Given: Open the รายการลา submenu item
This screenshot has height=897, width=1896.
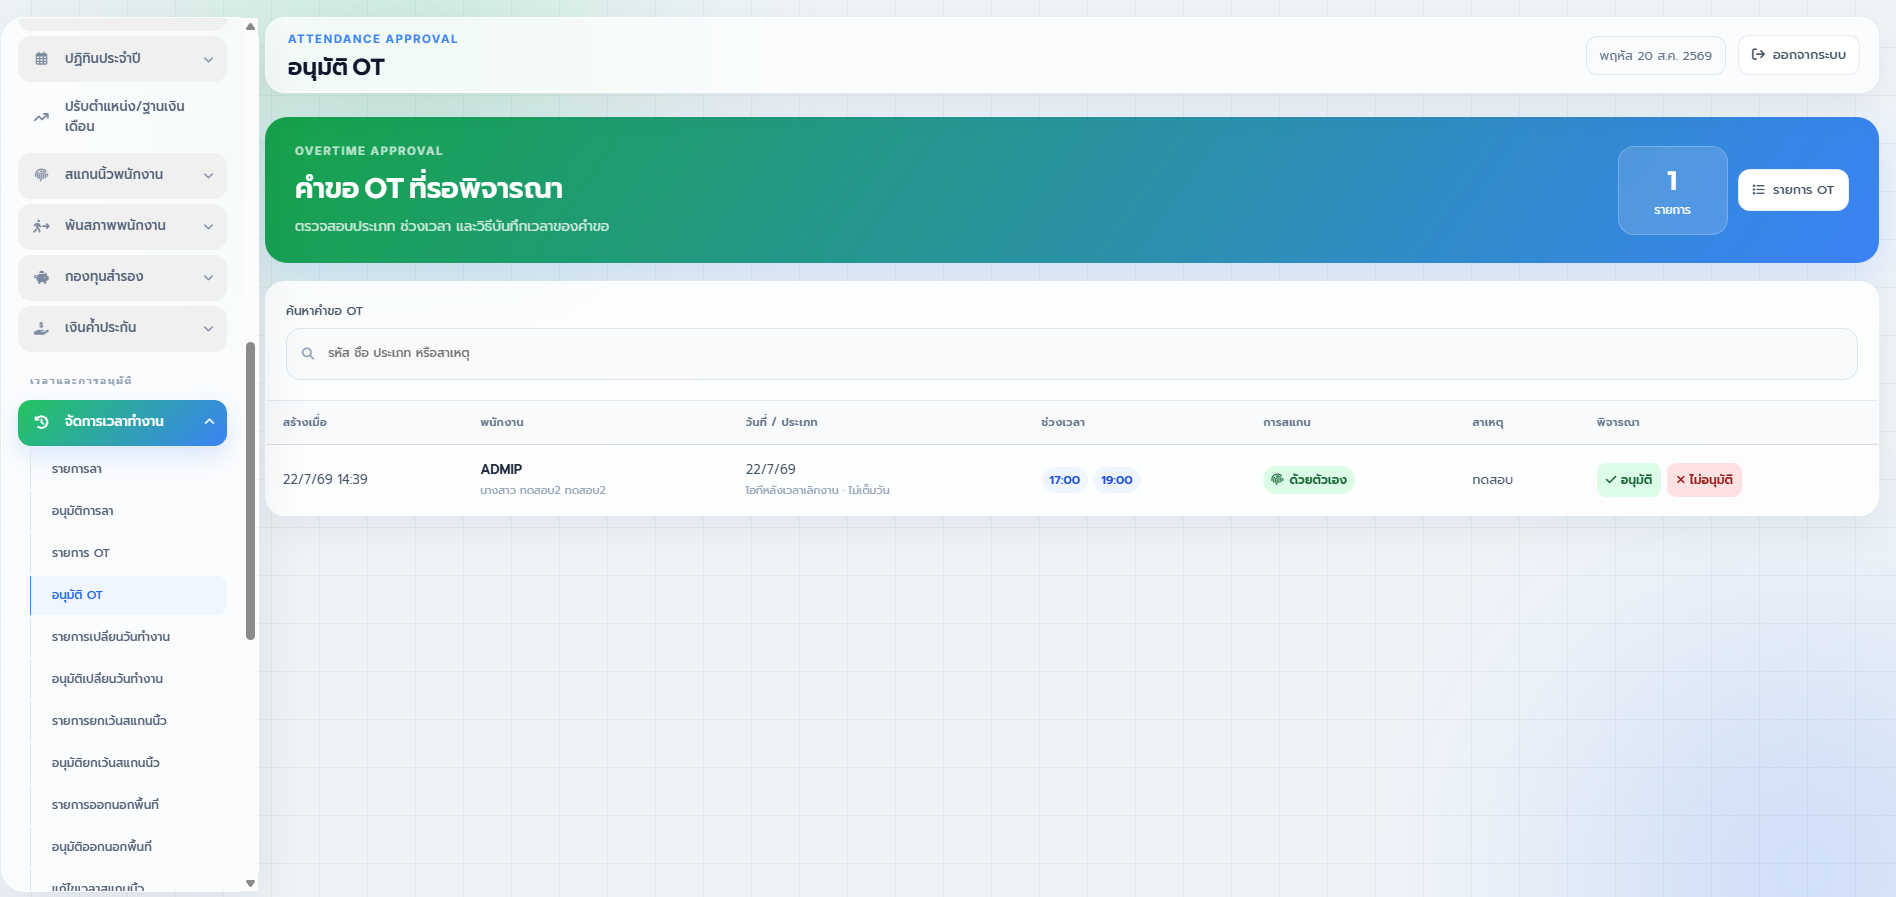Looking at the screenshot, I should [x=128, y=469].
